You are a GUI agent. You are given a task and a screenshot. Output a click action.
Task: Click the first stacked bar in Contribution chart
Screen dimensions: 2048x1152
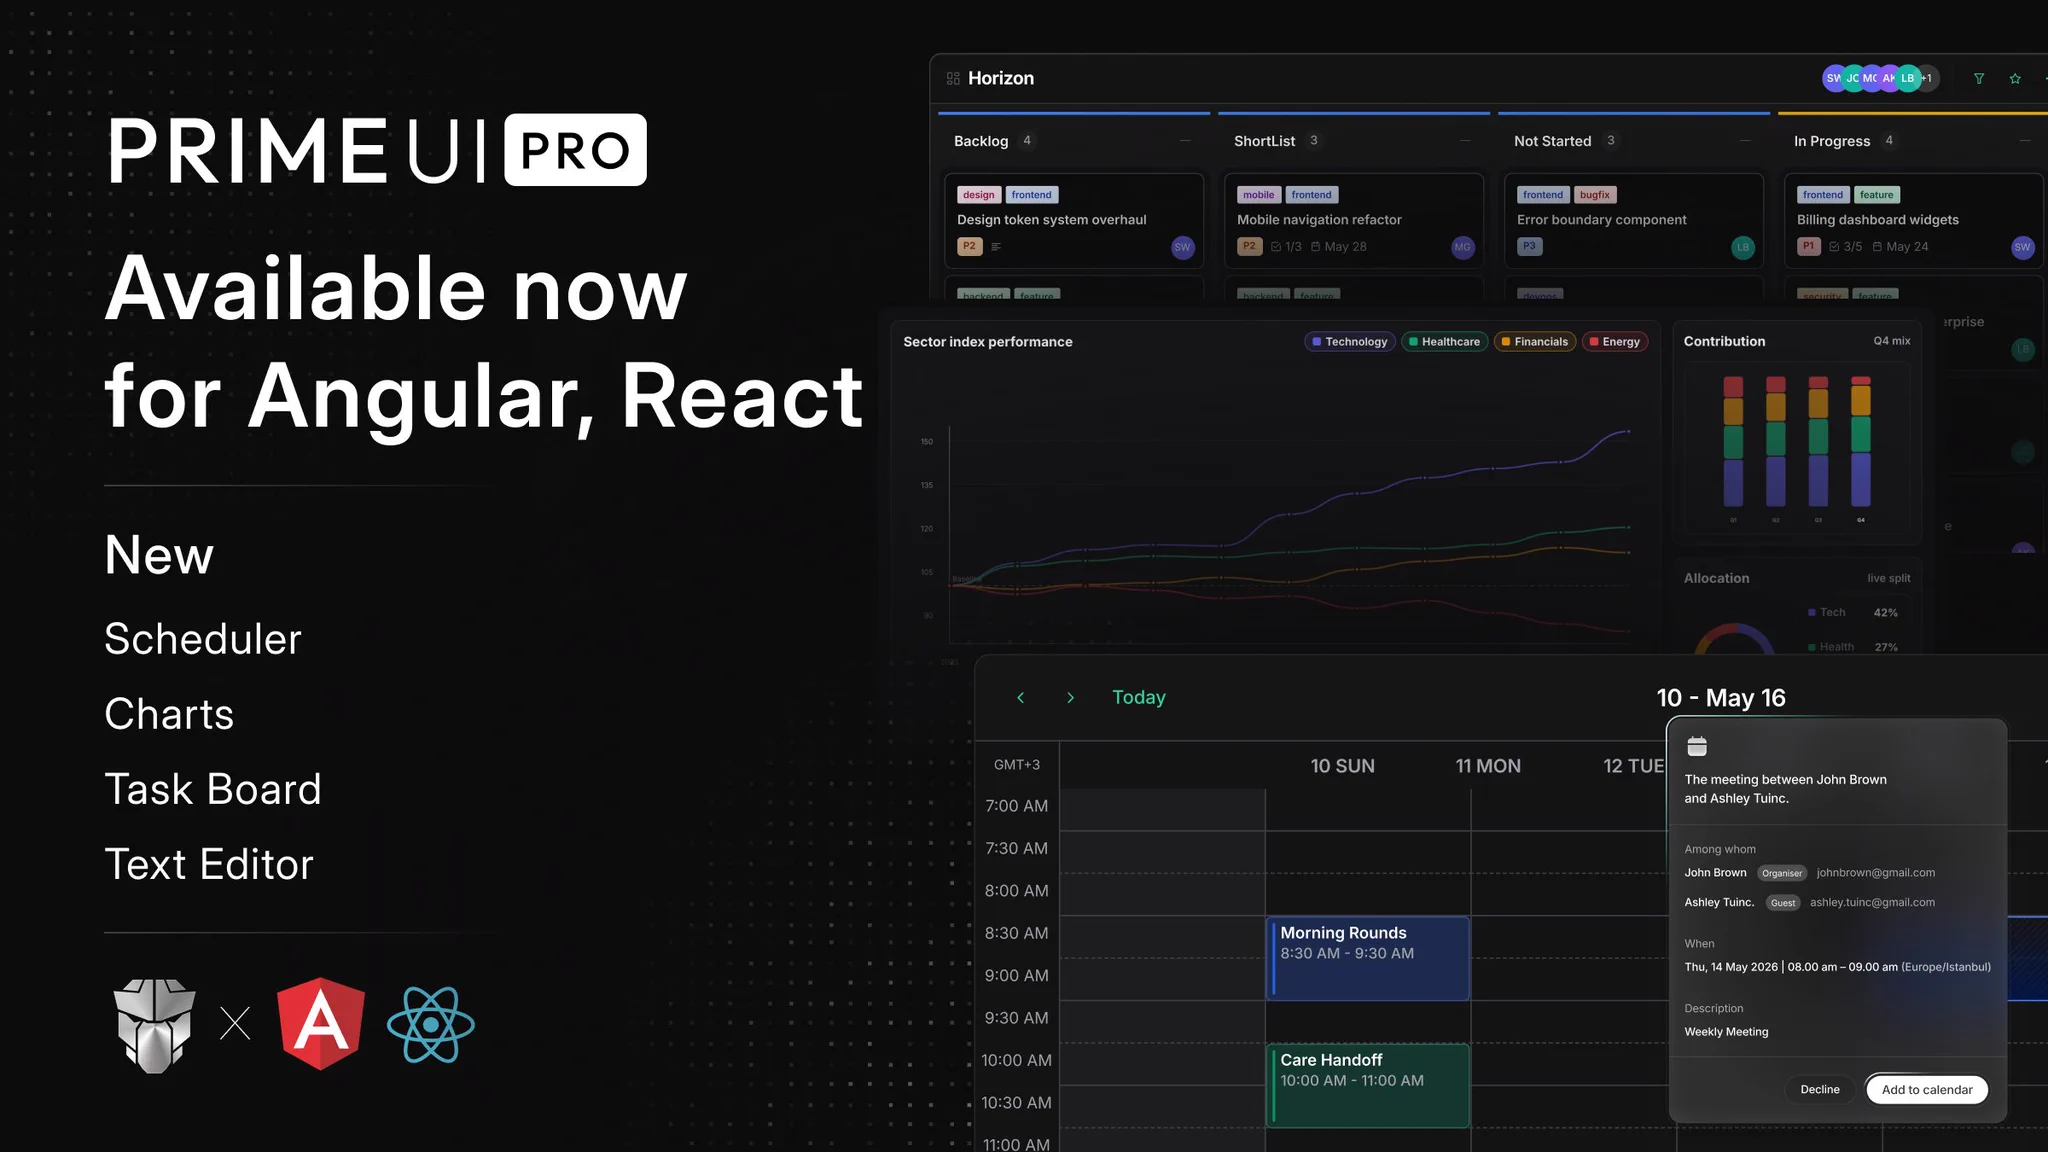coord(1733,442)
